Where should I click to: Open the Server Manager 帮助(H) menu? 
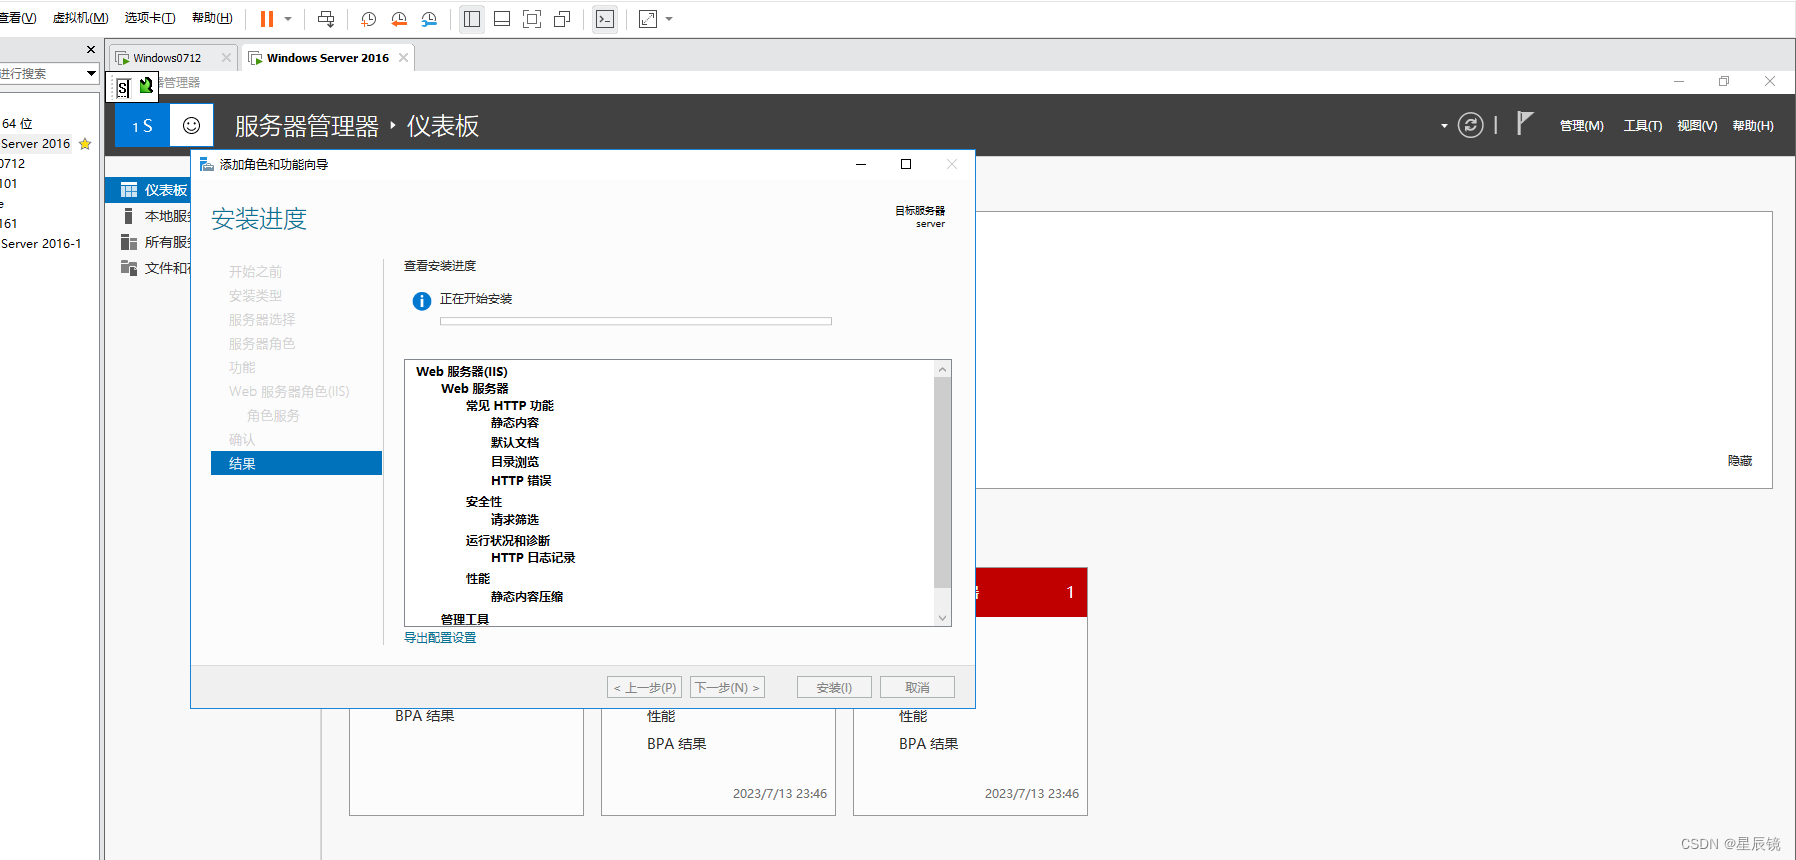pos(1753,126)
